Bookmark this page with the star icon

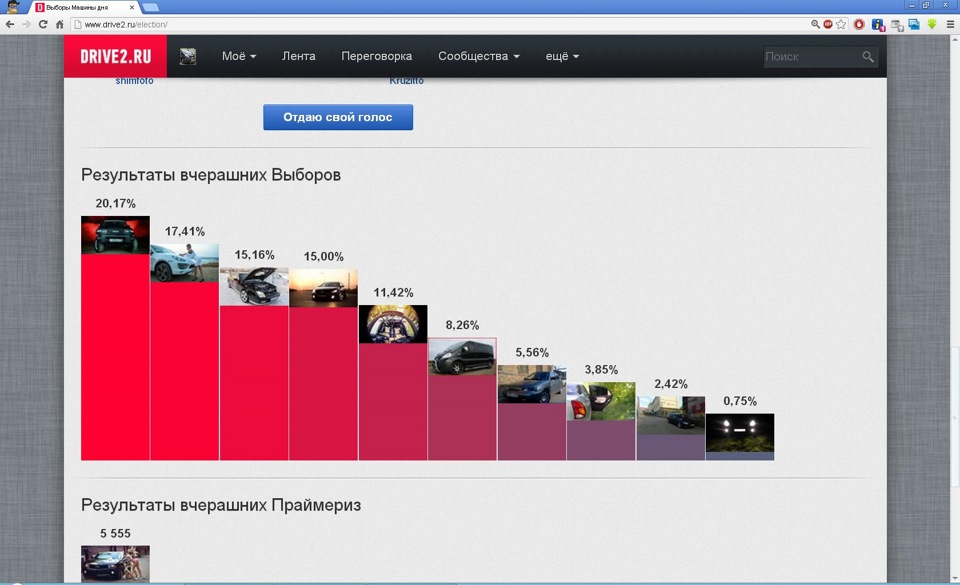[841, 24]
